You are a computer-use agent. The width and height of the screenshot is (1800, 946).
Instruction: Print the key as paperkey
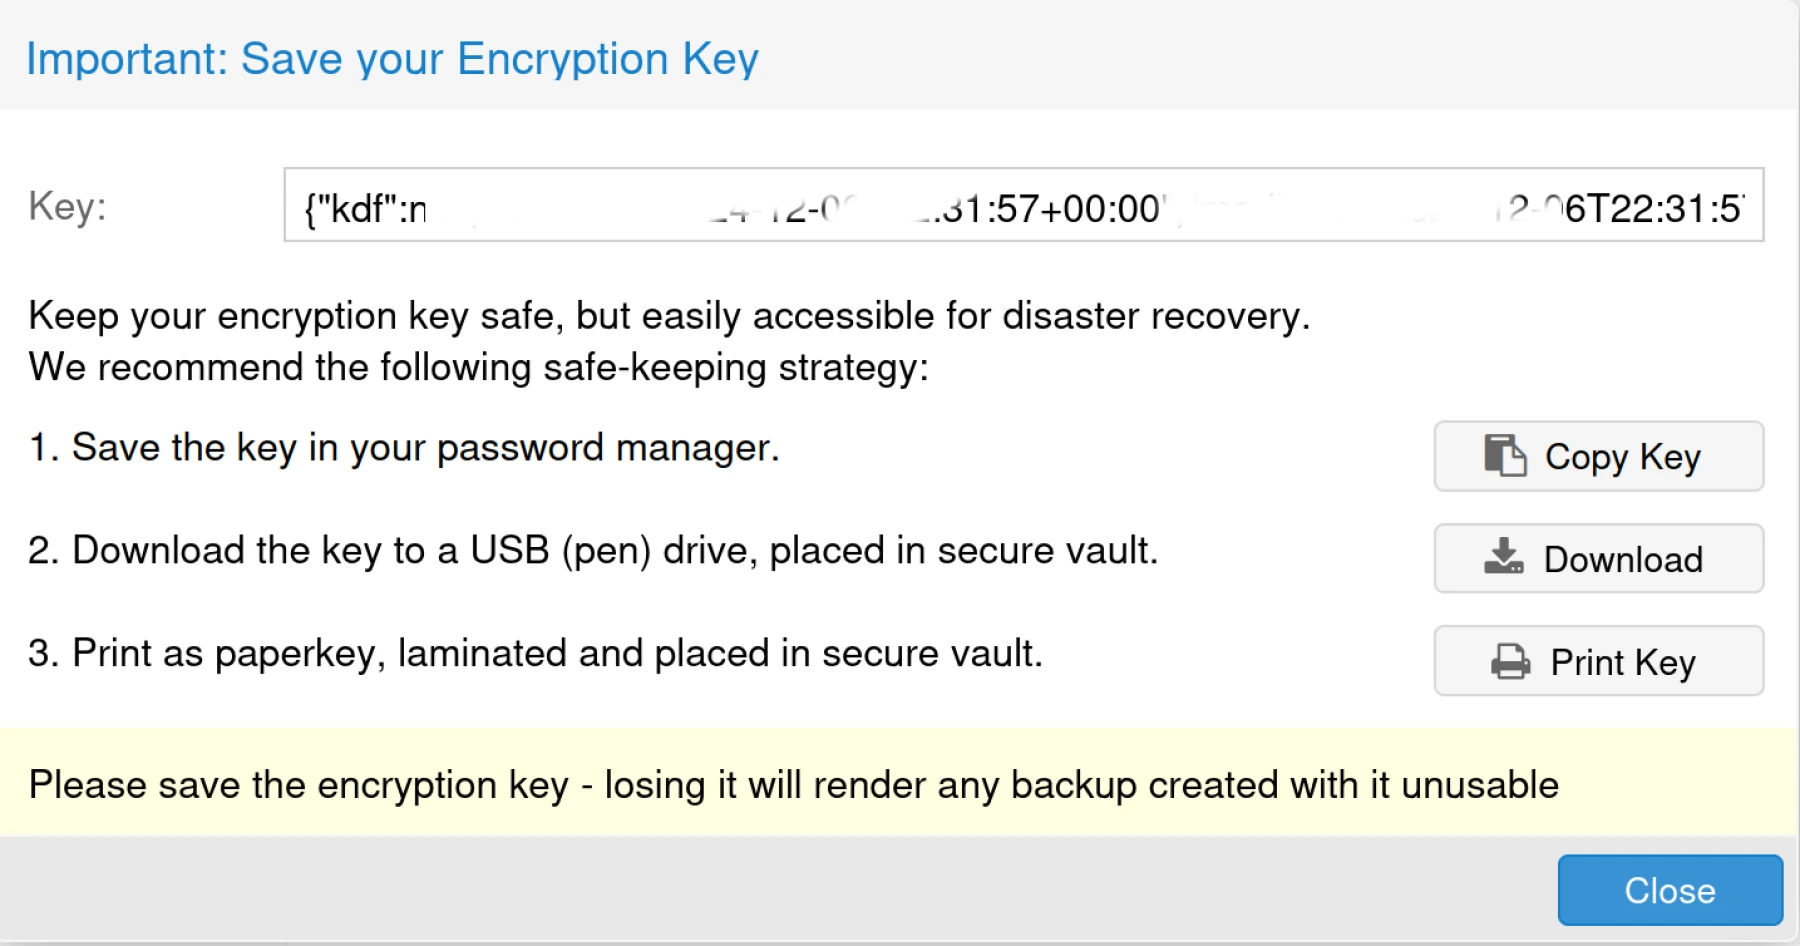(x=1597, y=661)
